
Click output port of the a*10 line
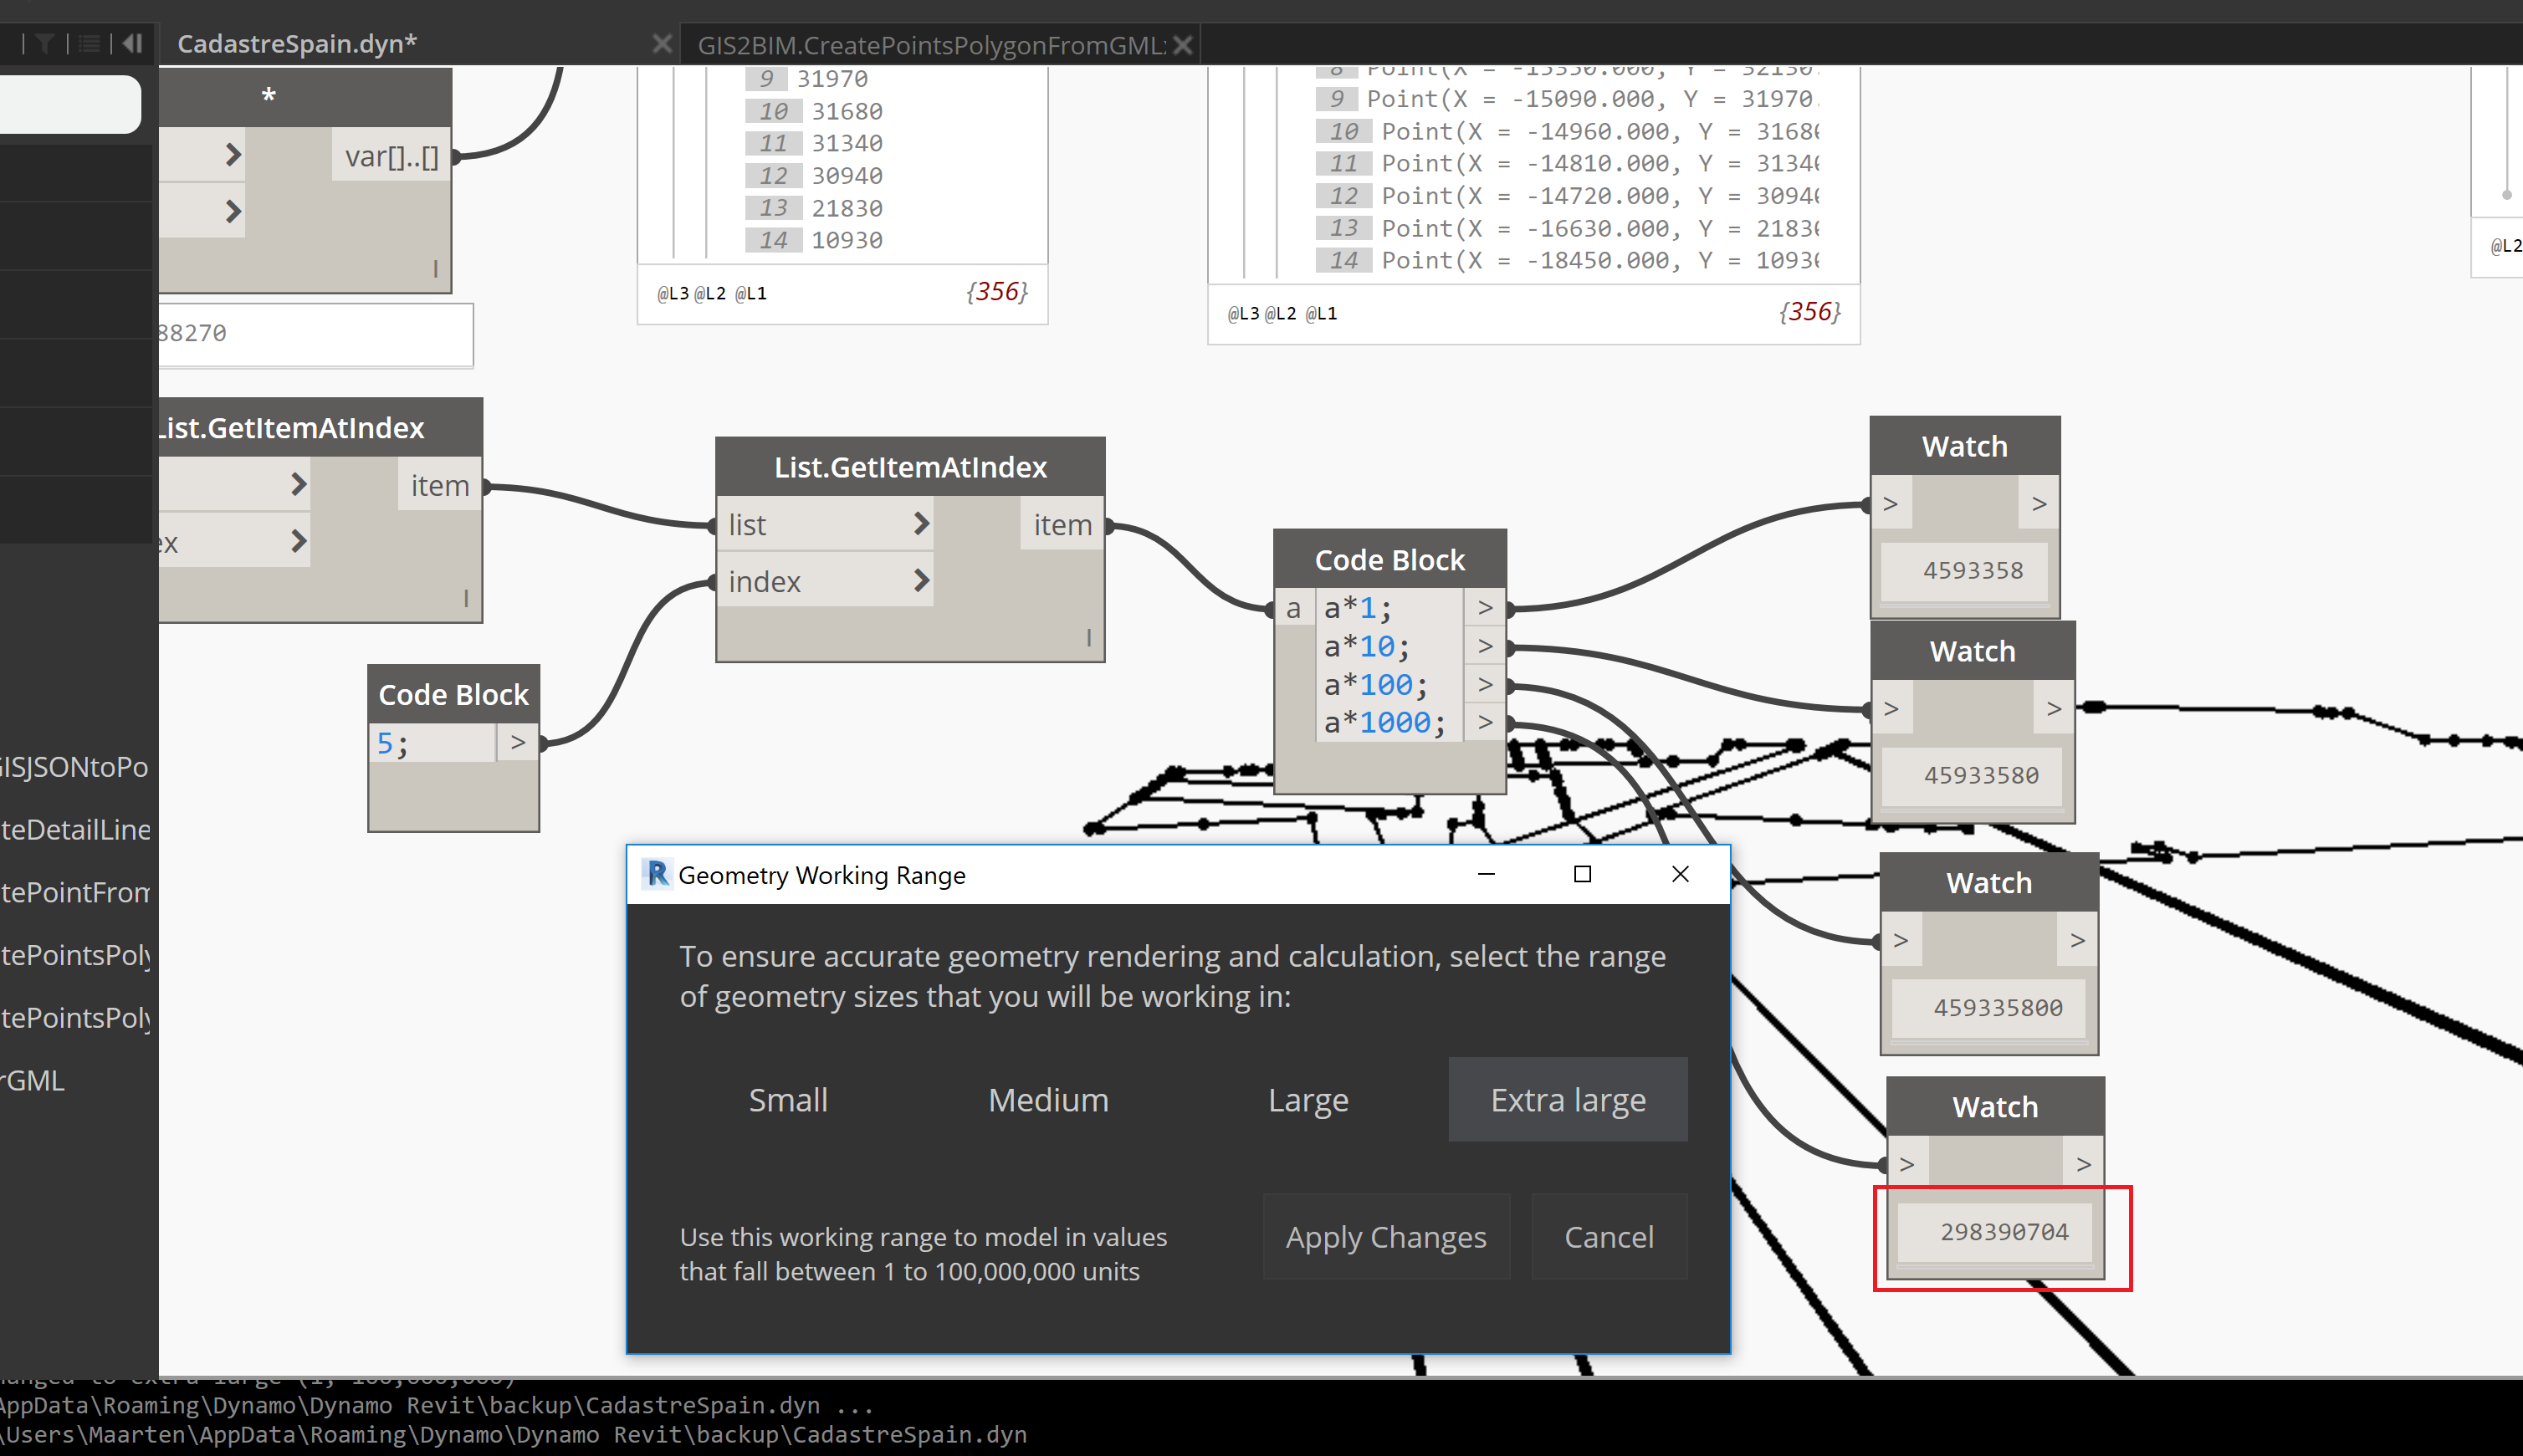1485,646
